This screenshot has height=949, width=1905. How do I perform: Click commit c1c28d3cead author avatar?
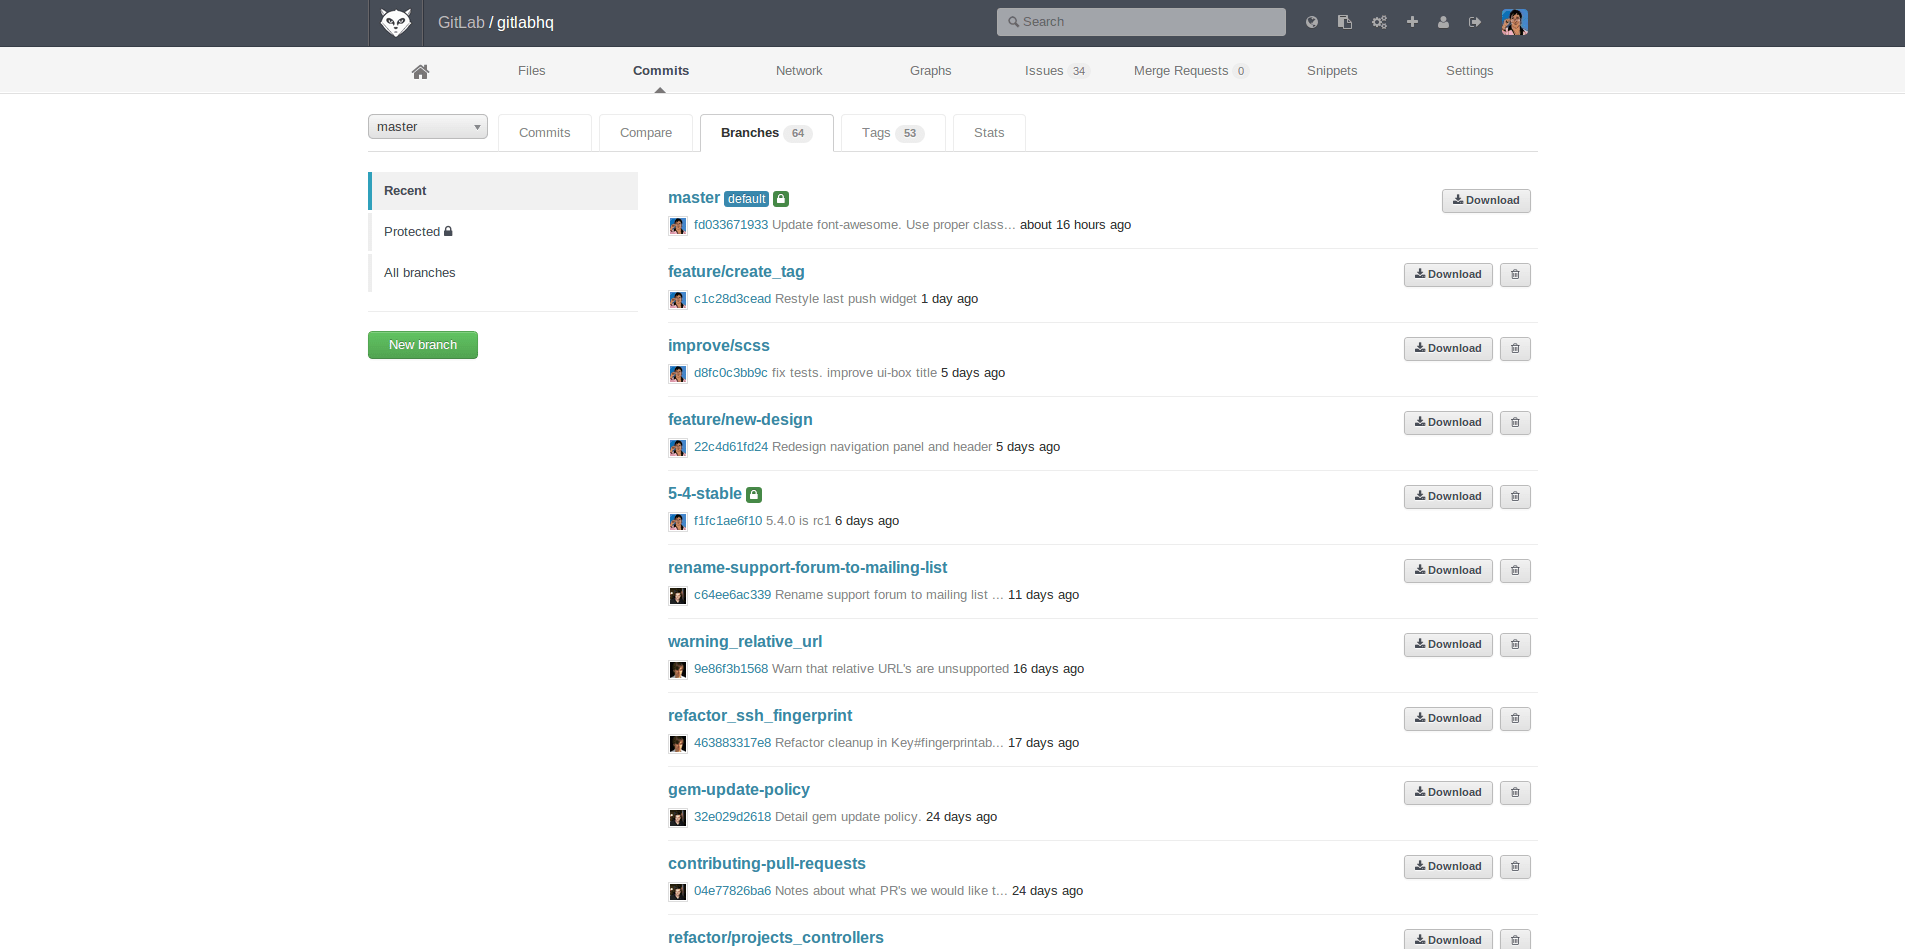(677, 299)
